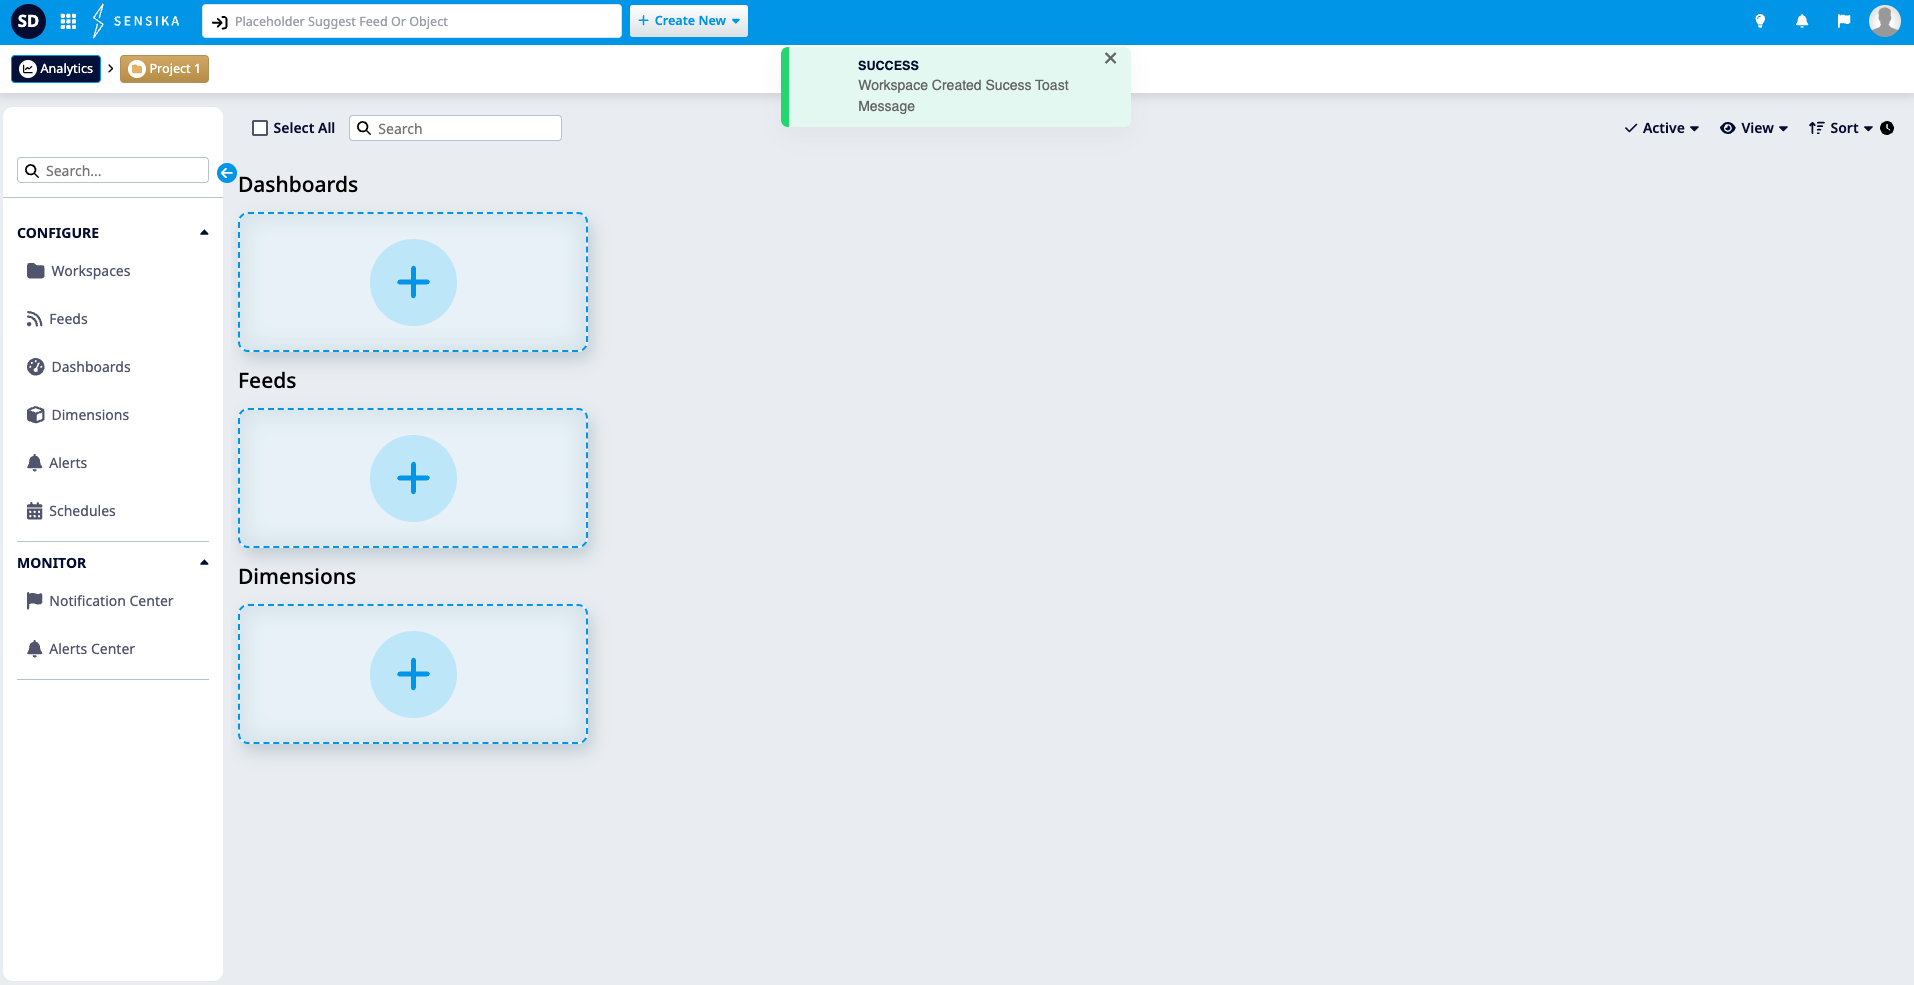The height and width of the screenshot is (985, 1914).
Task: Dismiss the success toast message
Action: pyautogui.click(x=1110, y=58)
